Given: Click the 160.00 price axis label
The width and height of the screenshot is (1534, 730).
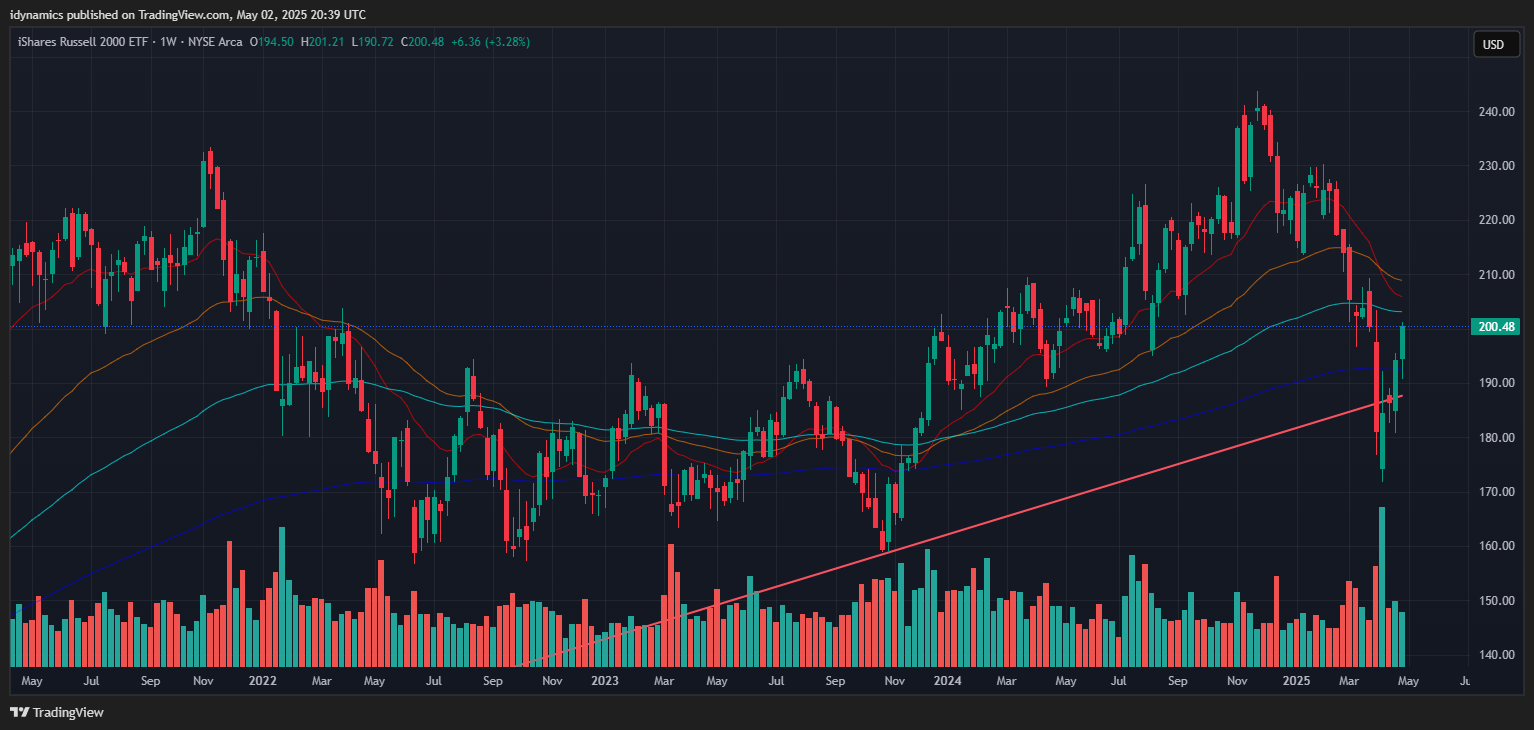Looking at the screenshot, I should pos(1496,546).
